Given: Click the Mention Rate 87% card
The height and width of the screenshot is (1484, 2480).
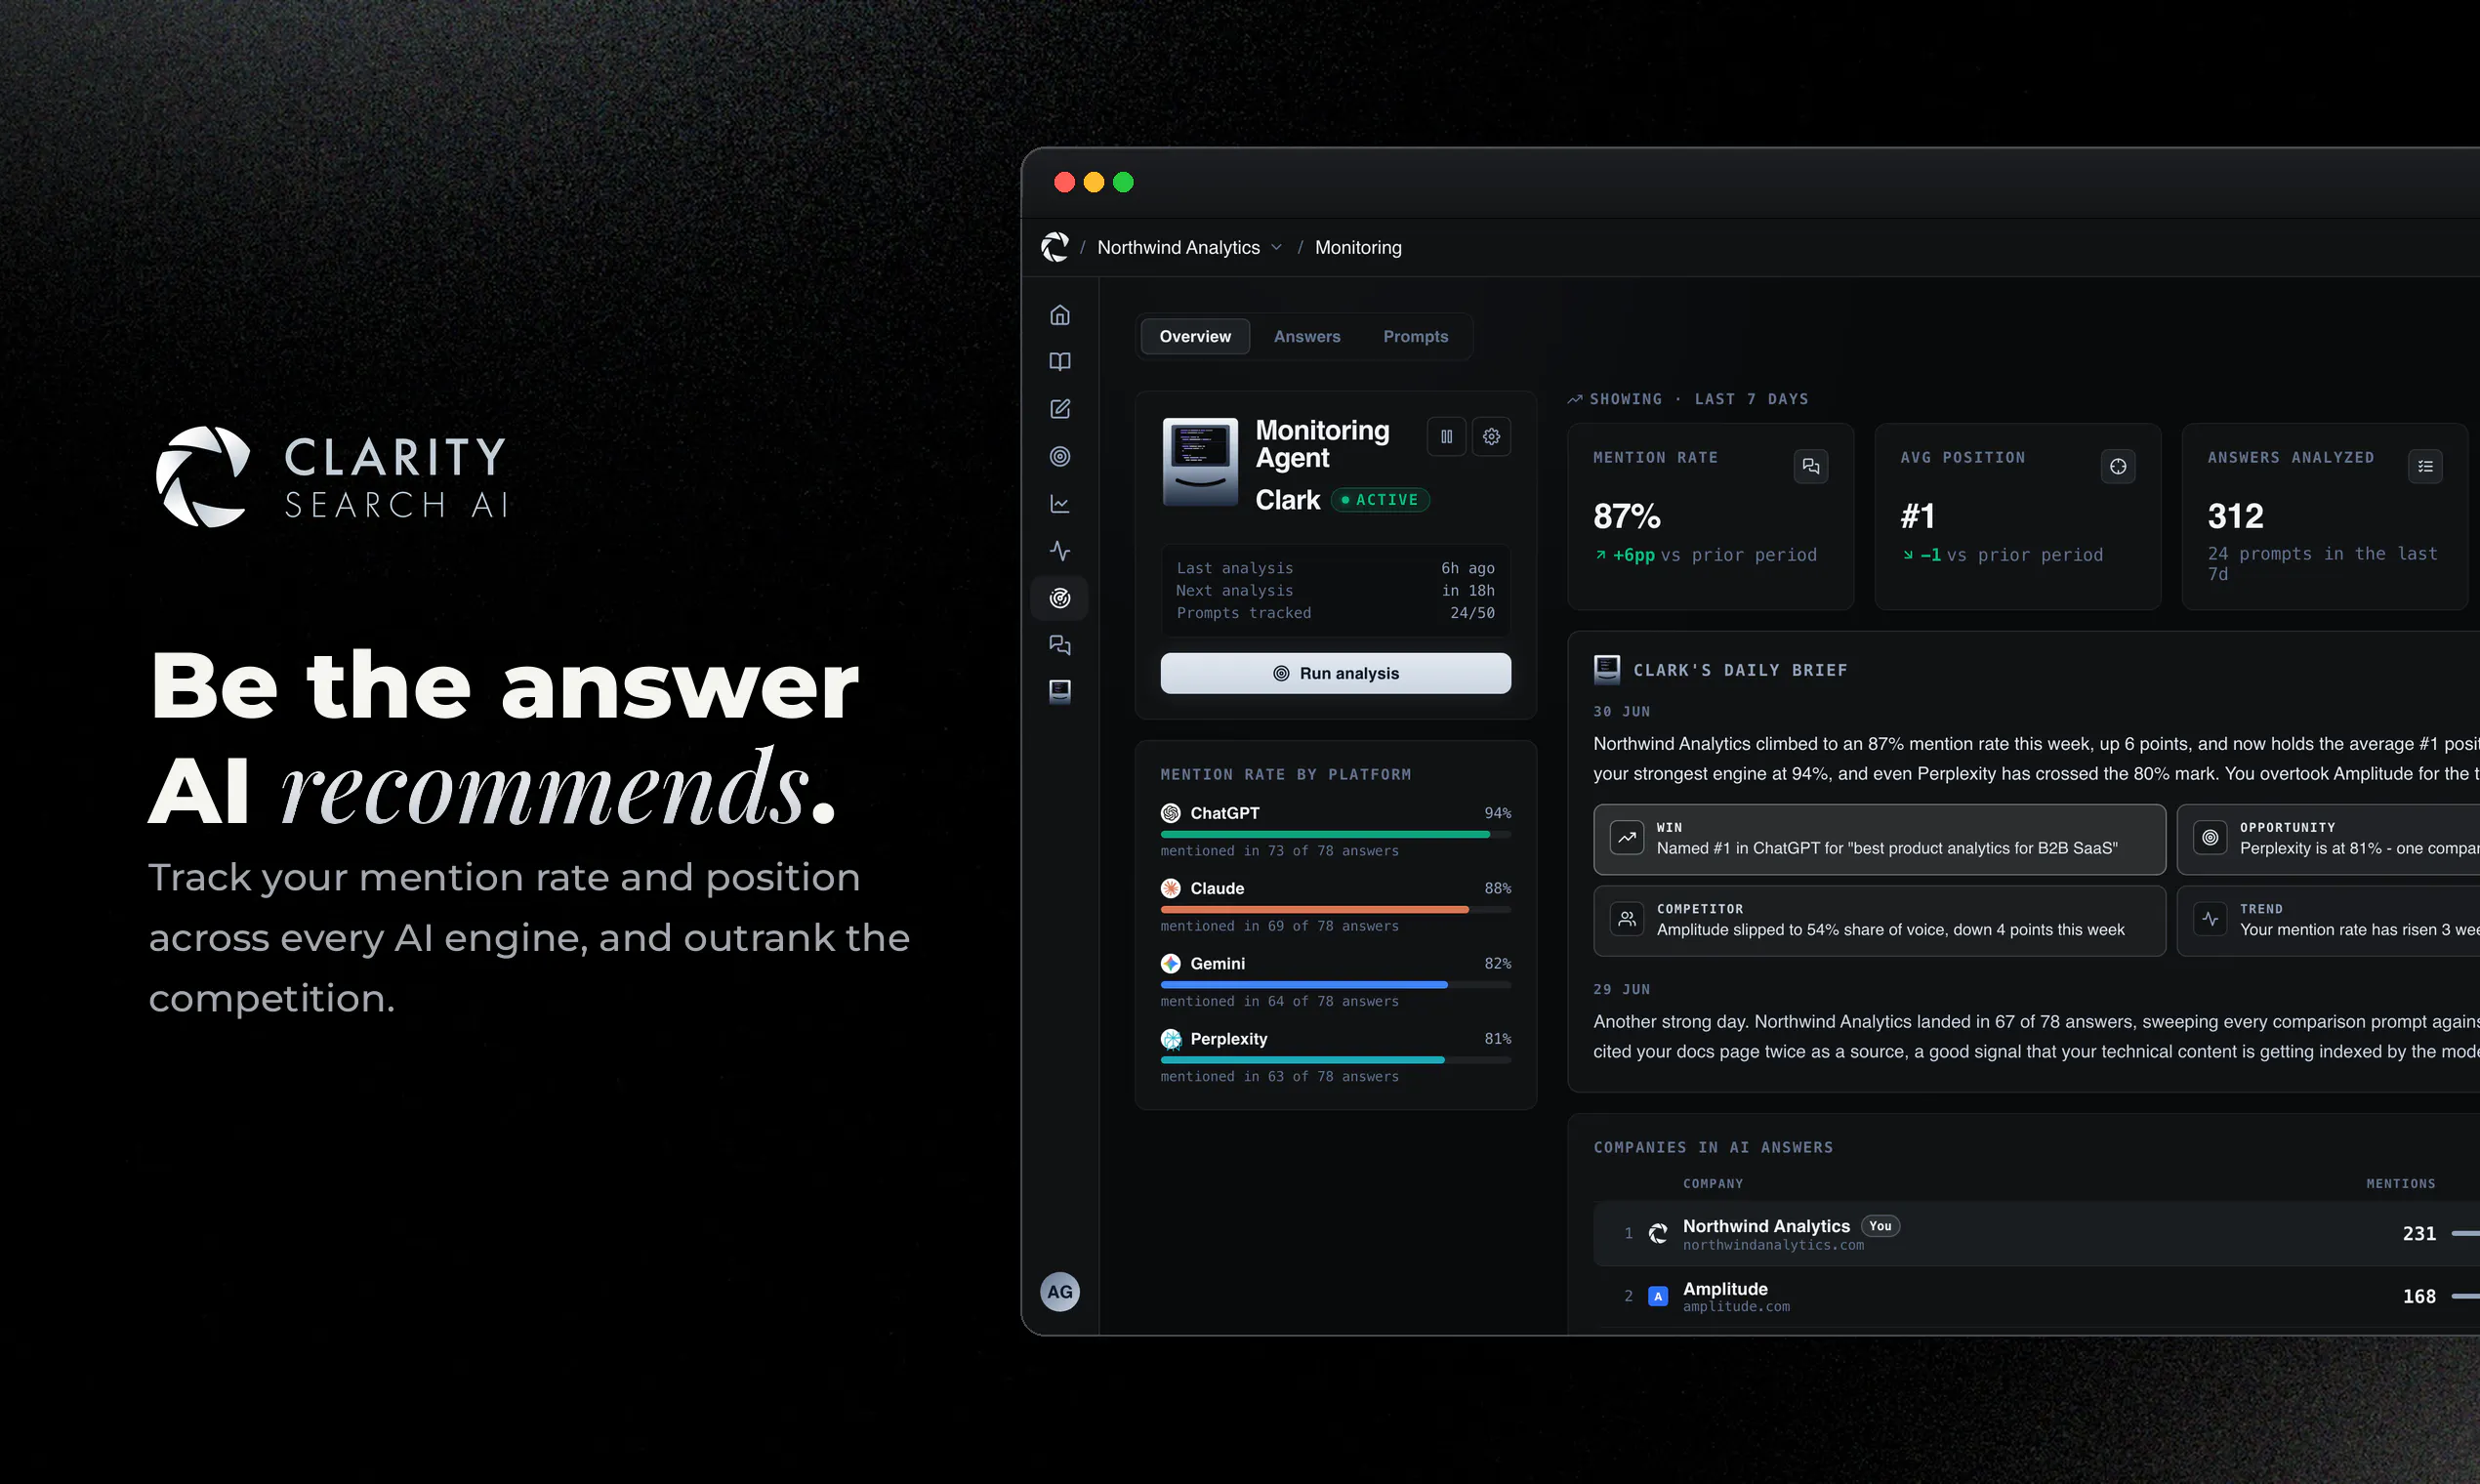Looking at the screenshot, I should (1710, 516).
